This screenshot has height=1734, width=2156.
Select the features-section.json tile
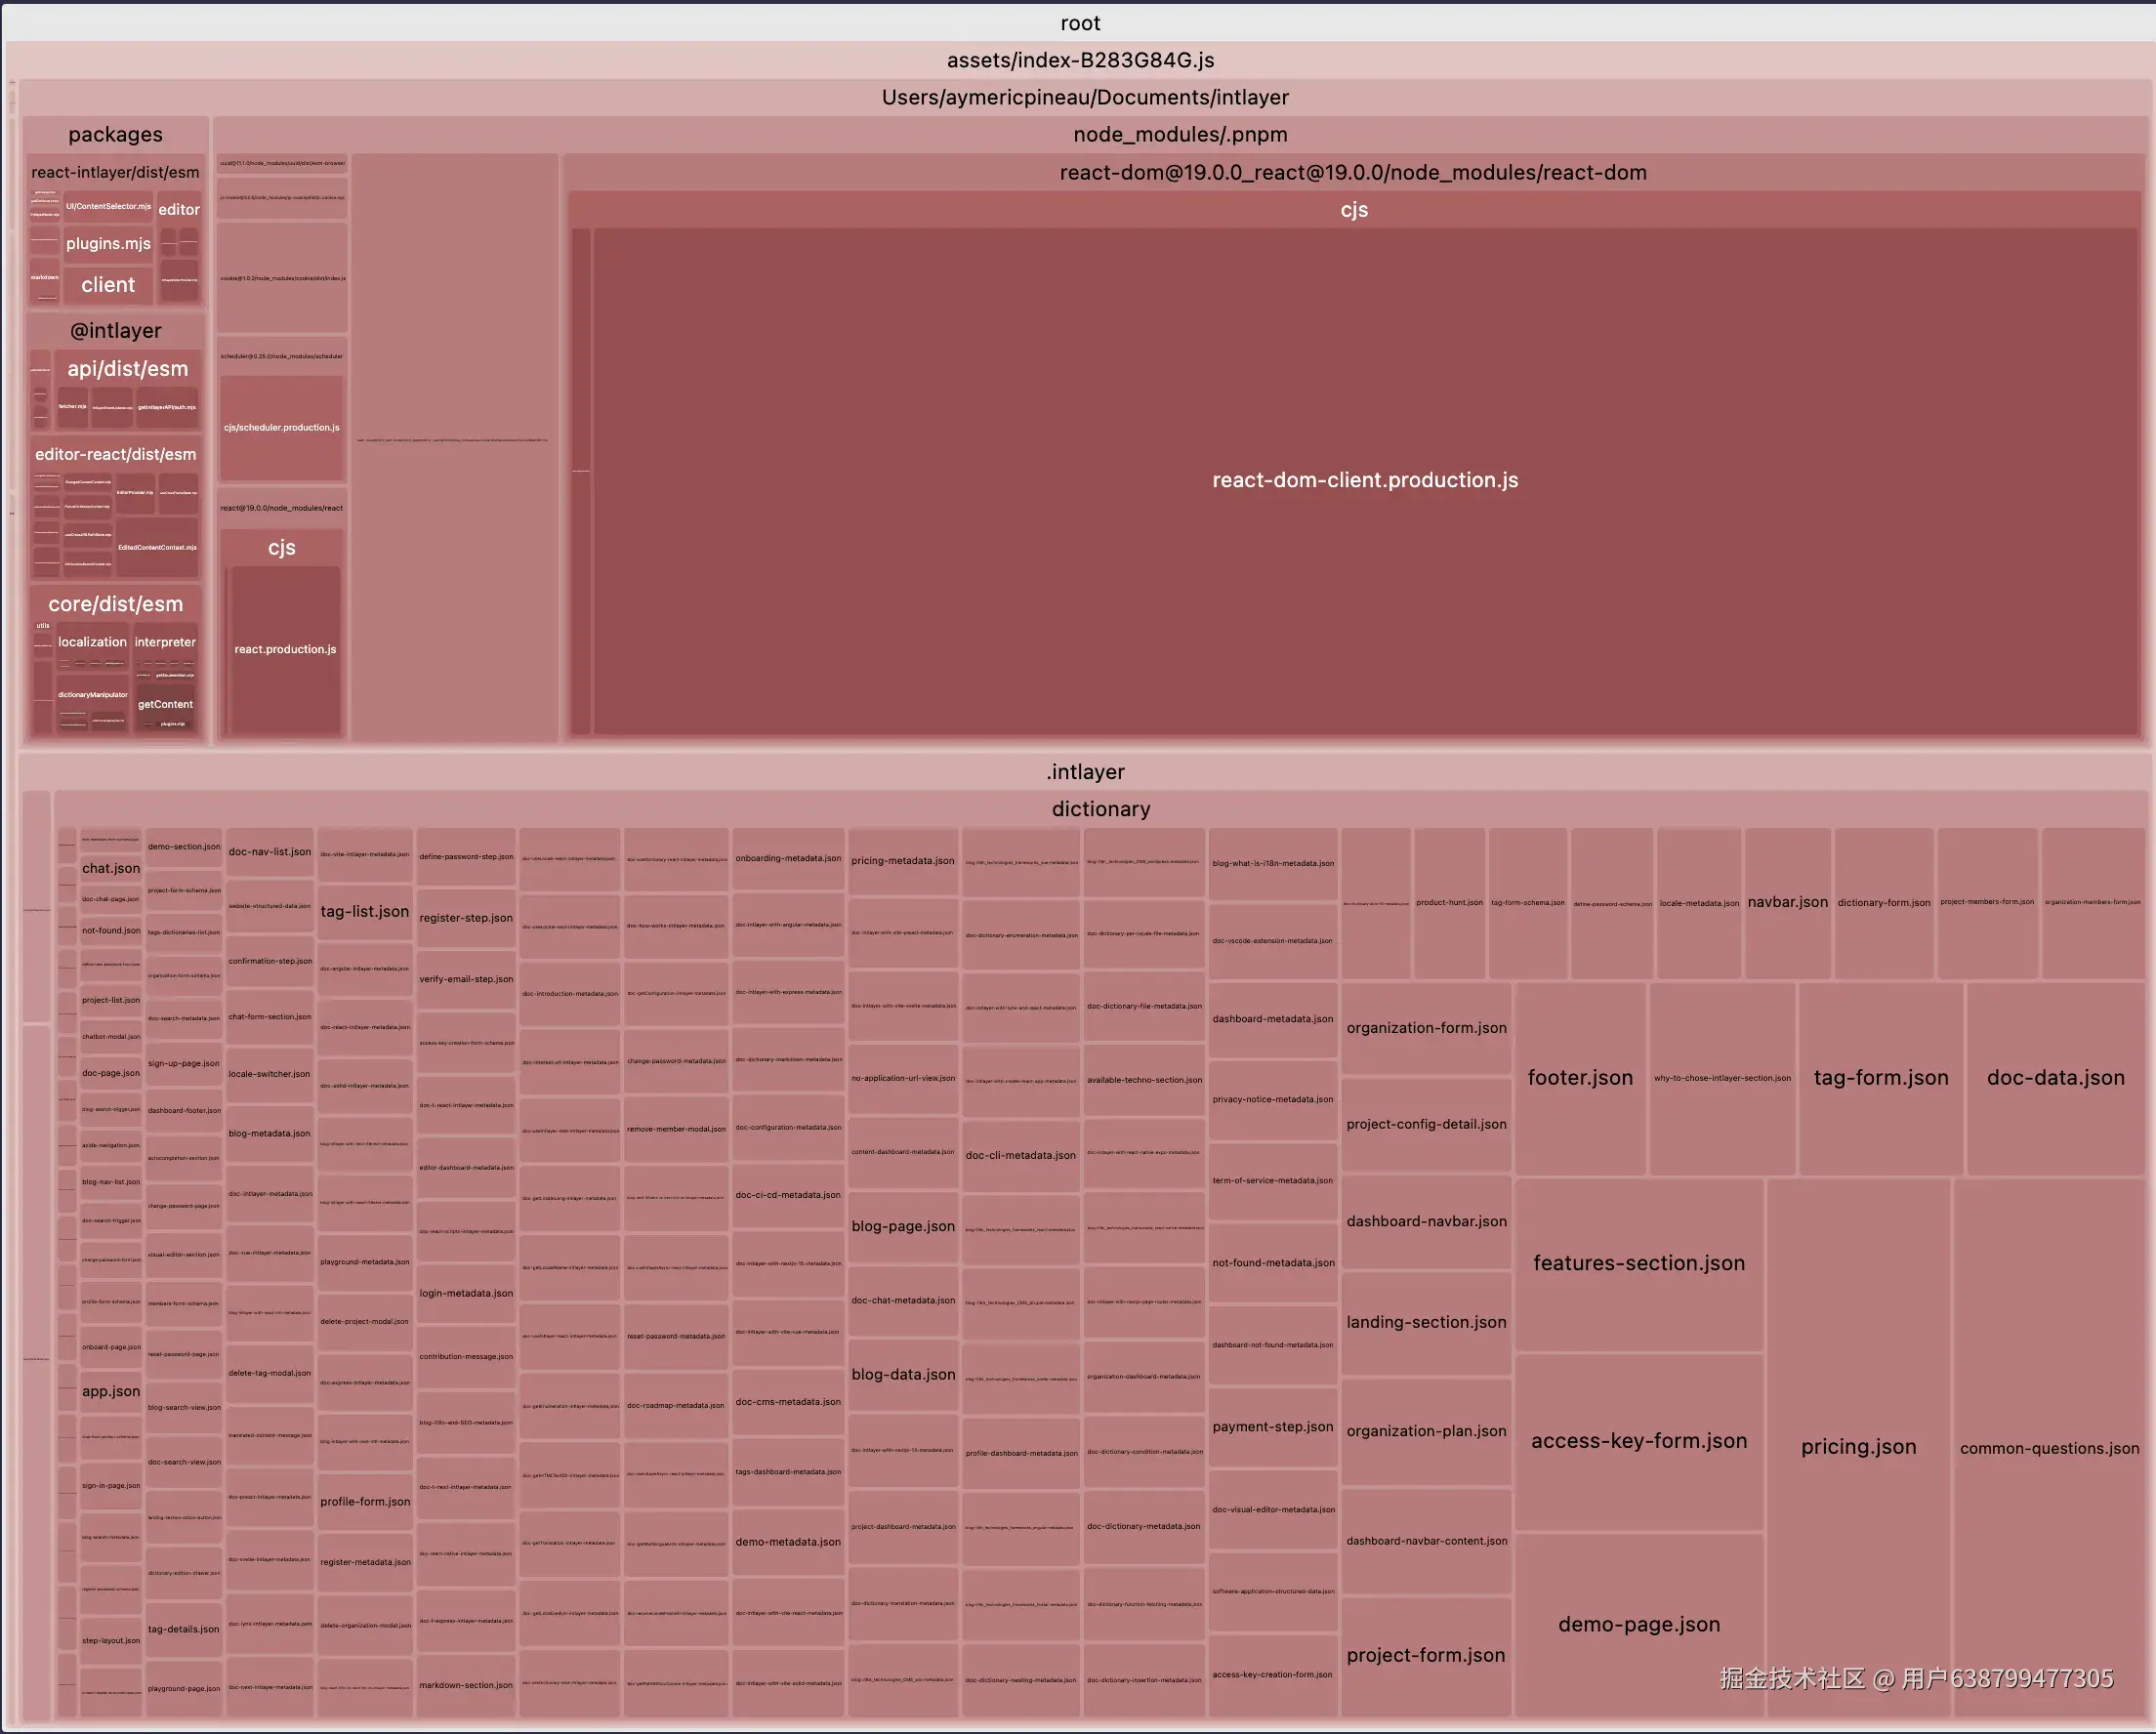[x=1638, y=1263]
